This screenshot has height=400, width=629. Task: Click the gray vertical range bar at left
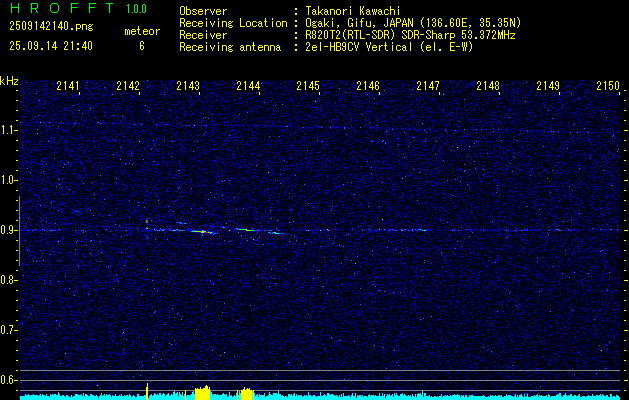(20, 231)
